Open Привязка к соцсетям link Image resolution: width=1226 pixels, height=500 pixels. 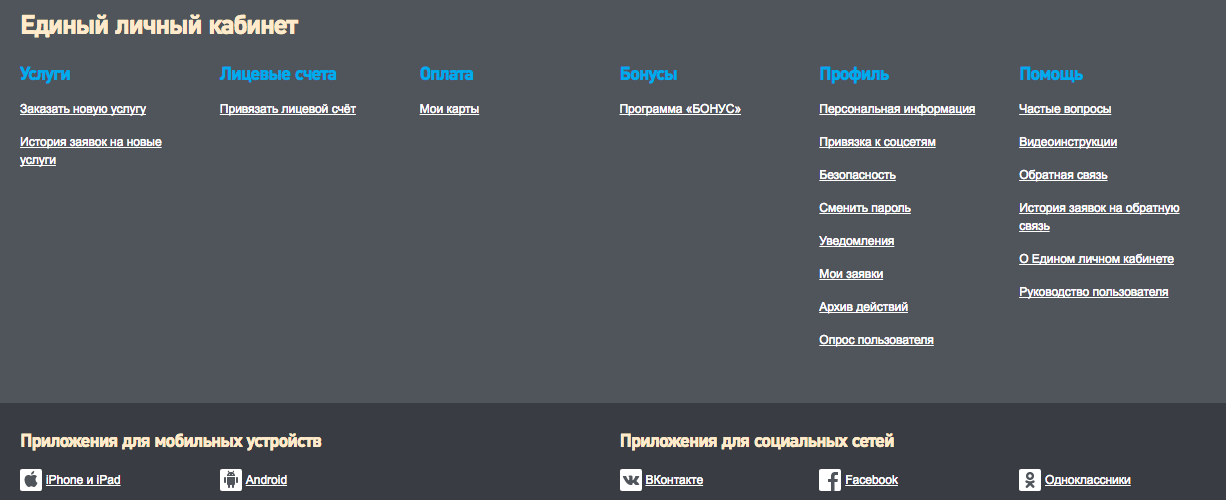878,142
